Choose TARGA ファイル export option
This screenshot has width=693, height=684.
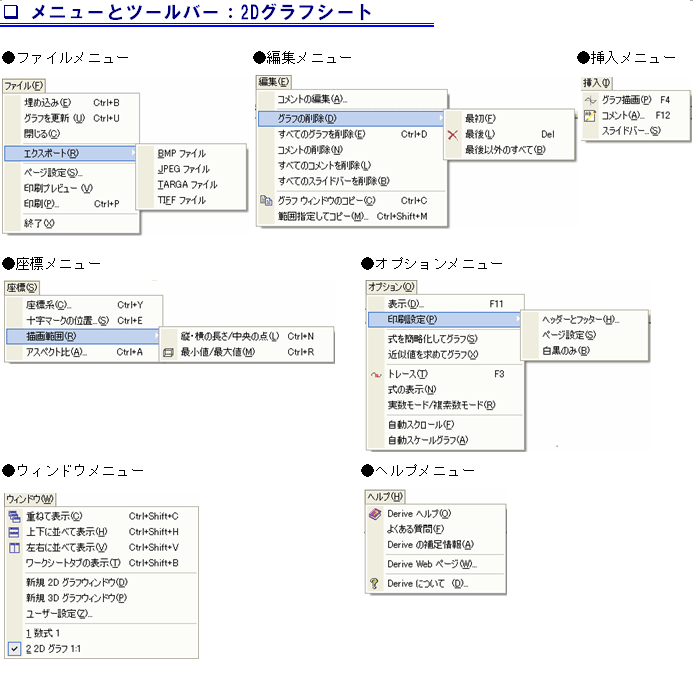[191, 185]
